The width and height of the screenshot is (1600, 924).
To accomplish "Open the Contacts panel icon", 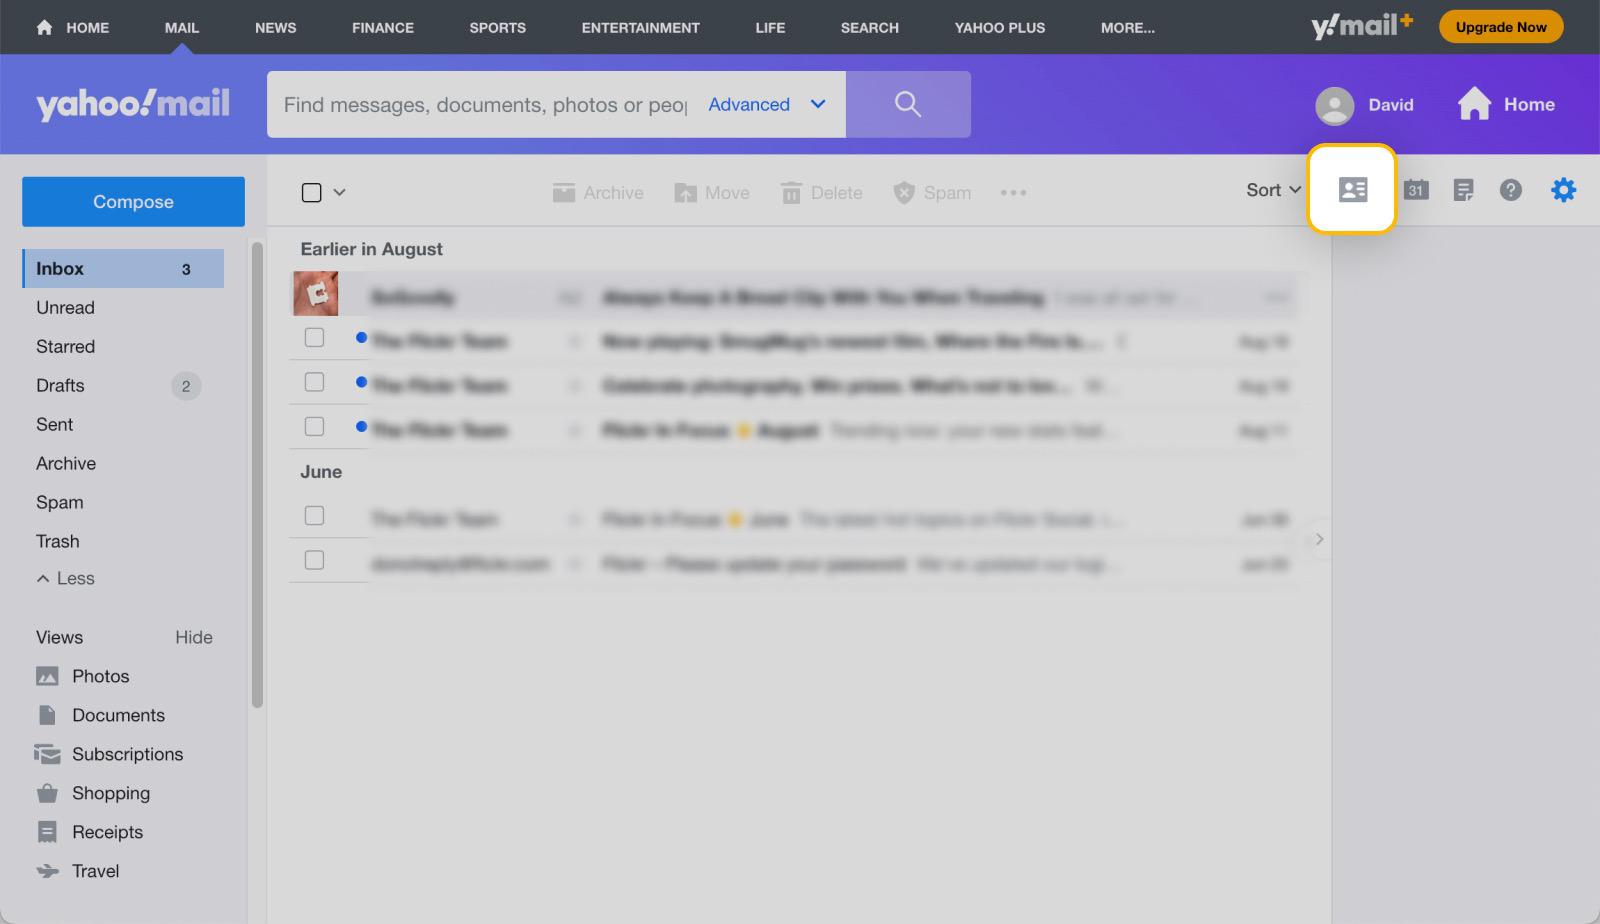I will pos(1351,189).
